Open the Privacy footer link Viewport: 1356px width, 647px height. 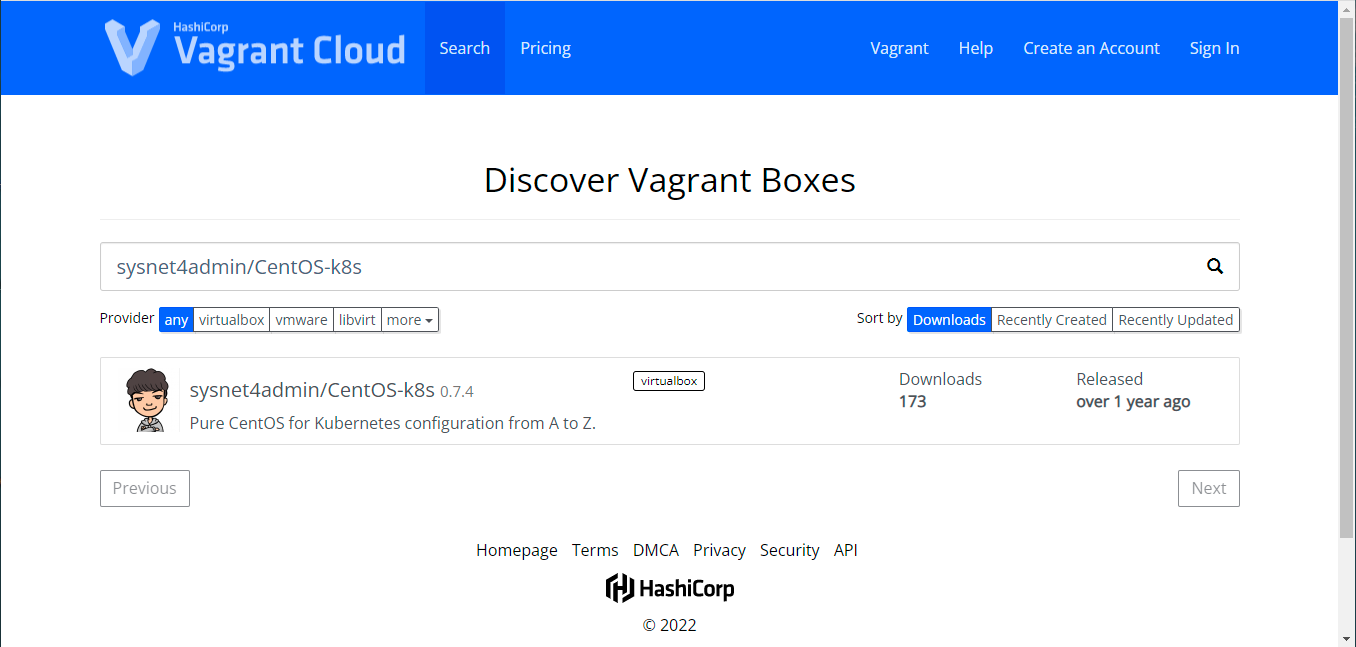(719, 550)
